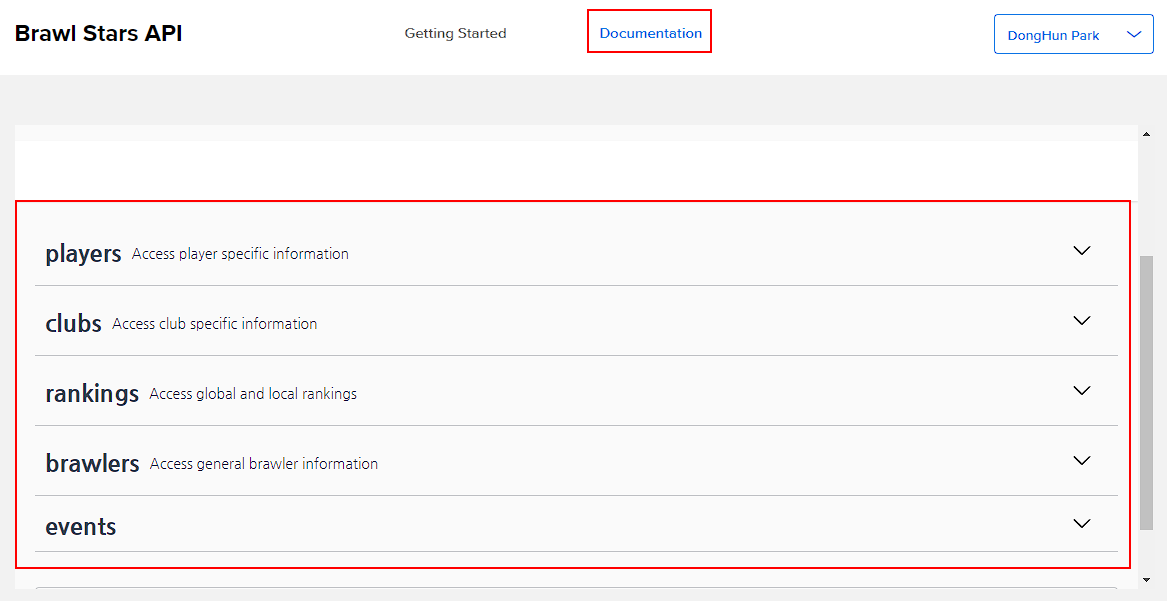Click the rankings section heading
This screenshot has width=1167, height=601.
pyautogui.click(x=92, y=394)
